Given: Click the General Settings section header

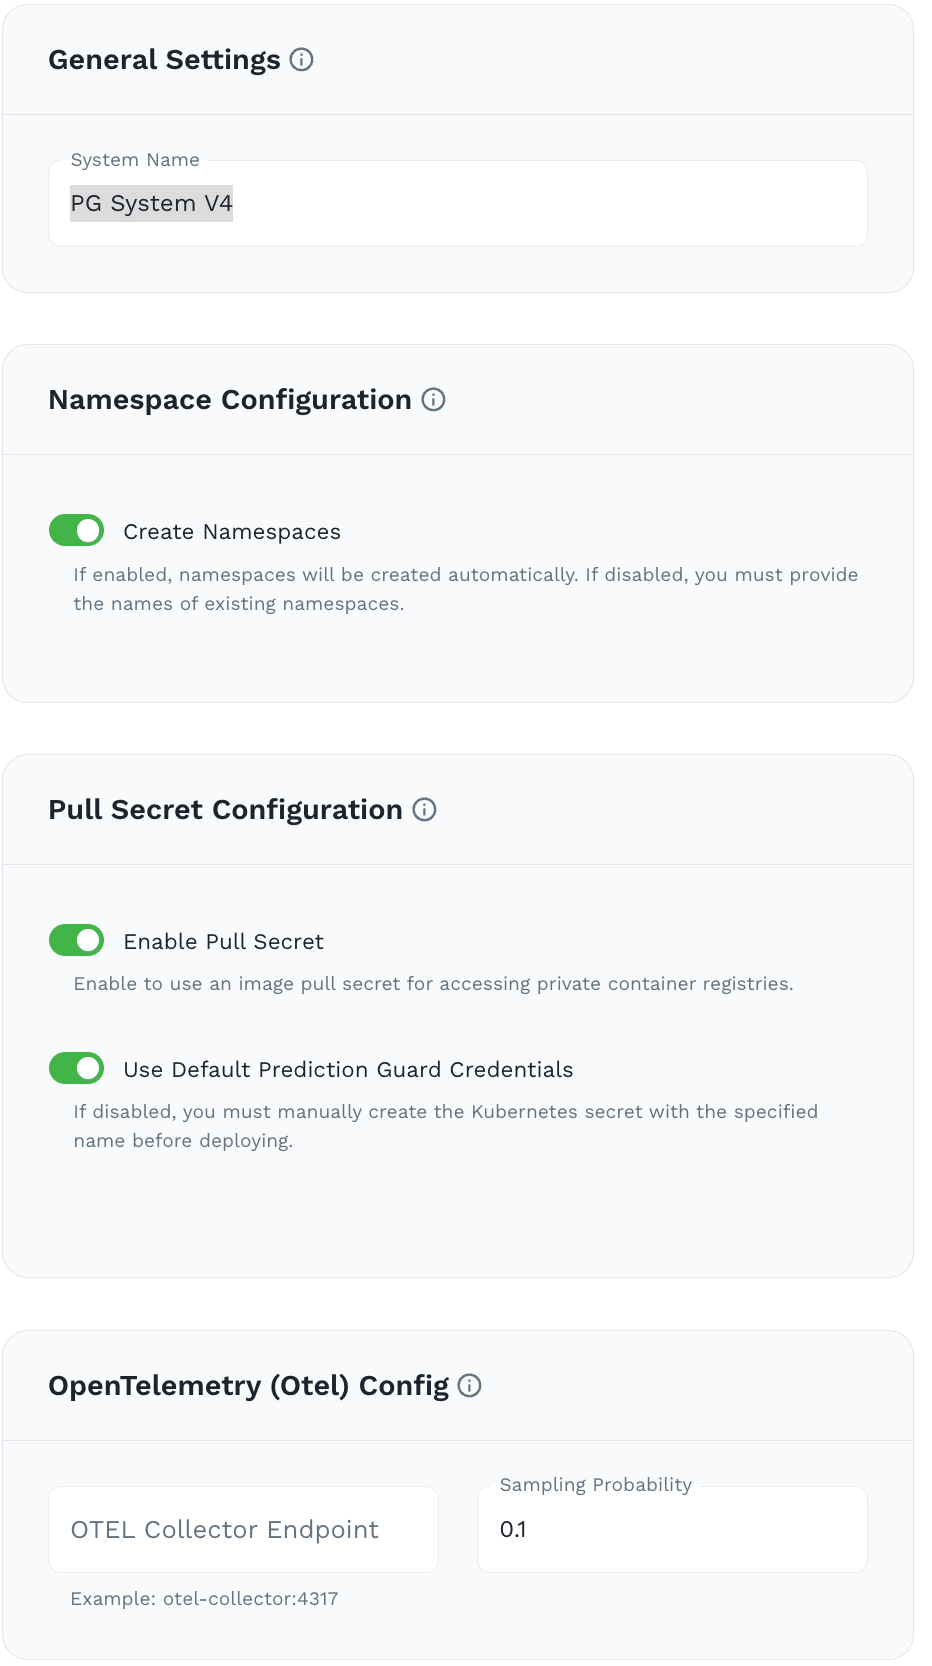Looking at the screenshot, I should (x=164, y=60).
